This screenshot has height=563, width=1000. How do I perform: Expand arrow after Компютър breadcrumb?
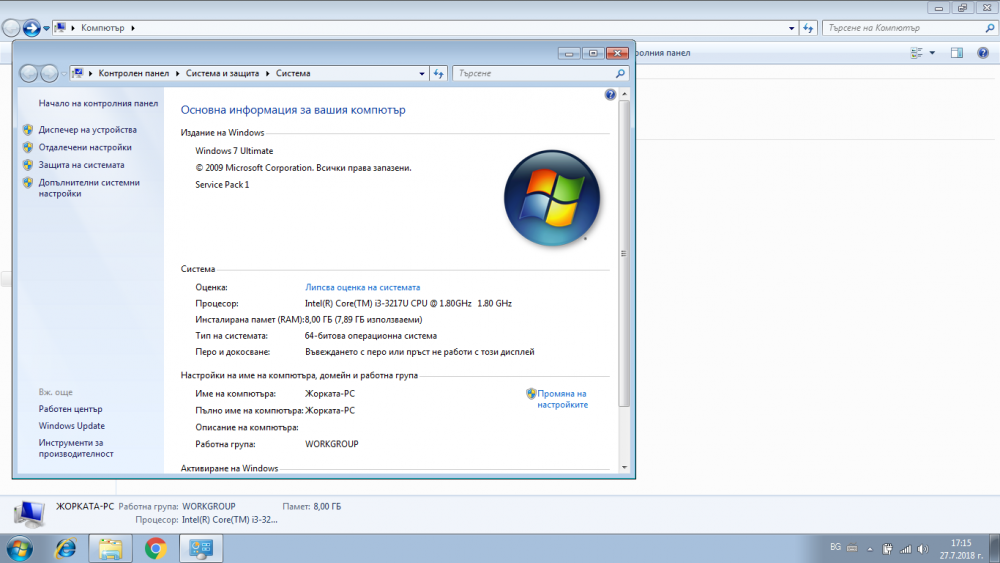(133, 28)
